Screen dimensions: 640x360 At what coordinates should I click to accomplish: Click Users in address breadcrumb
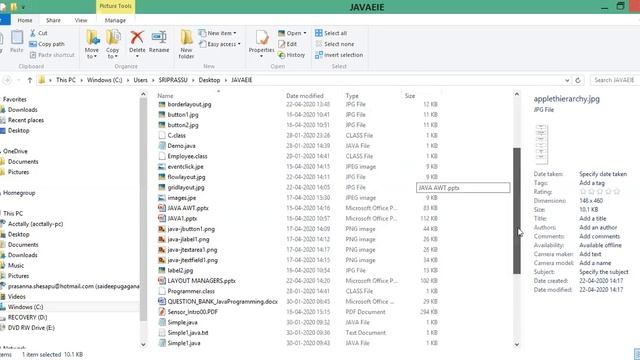coord(140,80)
